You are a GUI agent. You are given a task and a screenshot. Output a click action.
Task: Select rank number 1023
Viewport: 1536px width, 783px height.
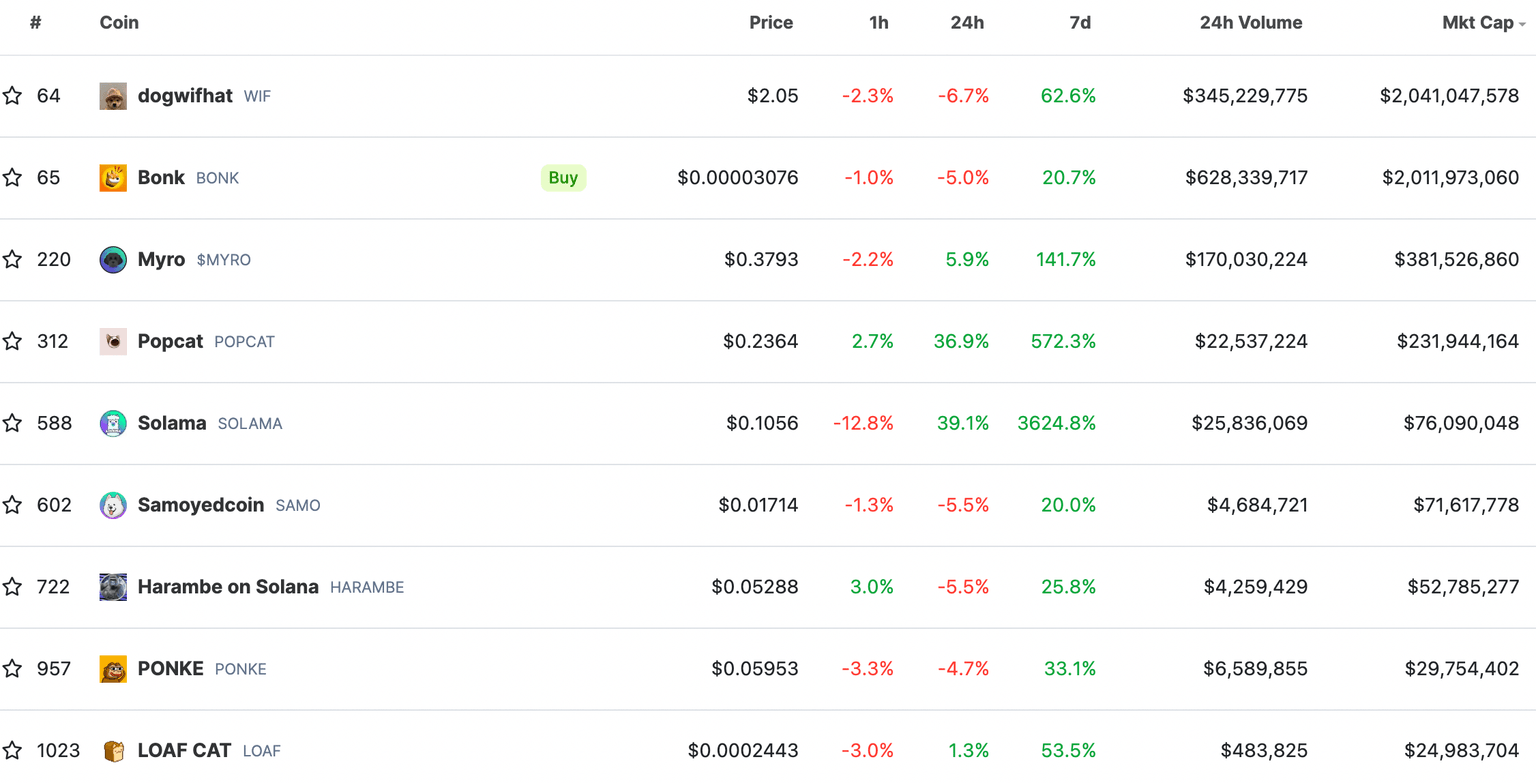pos(58,751)
